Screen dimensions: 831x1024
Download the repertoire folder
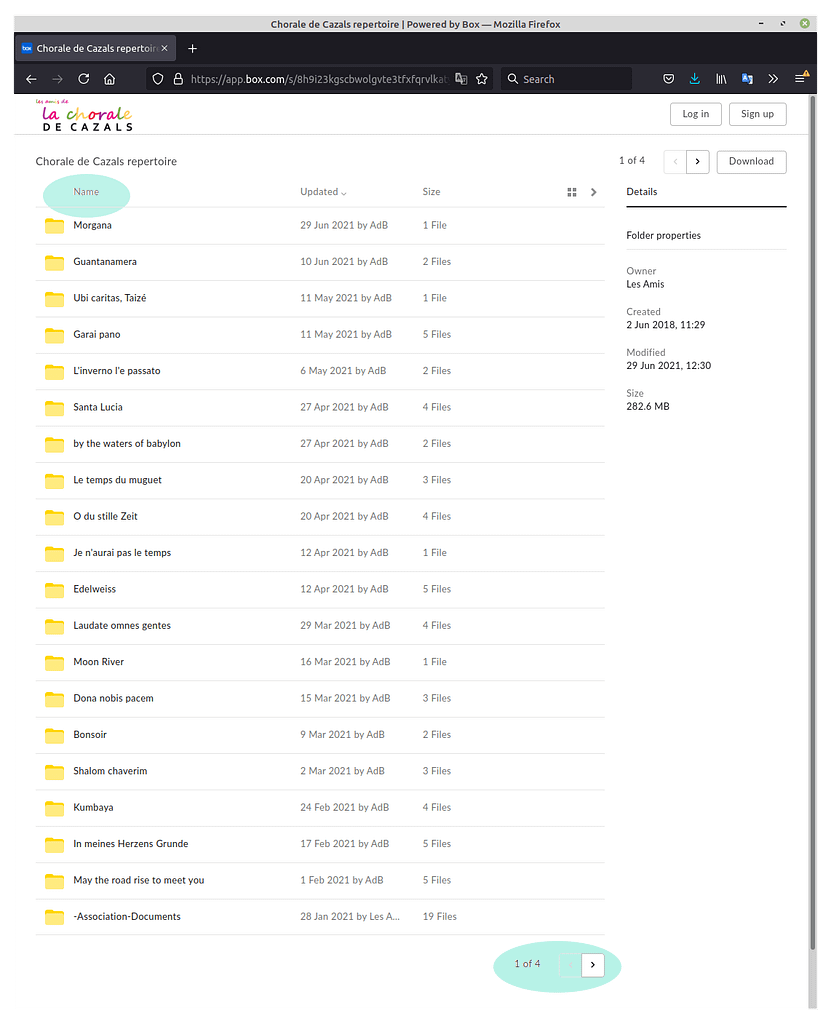coord(751,161)
